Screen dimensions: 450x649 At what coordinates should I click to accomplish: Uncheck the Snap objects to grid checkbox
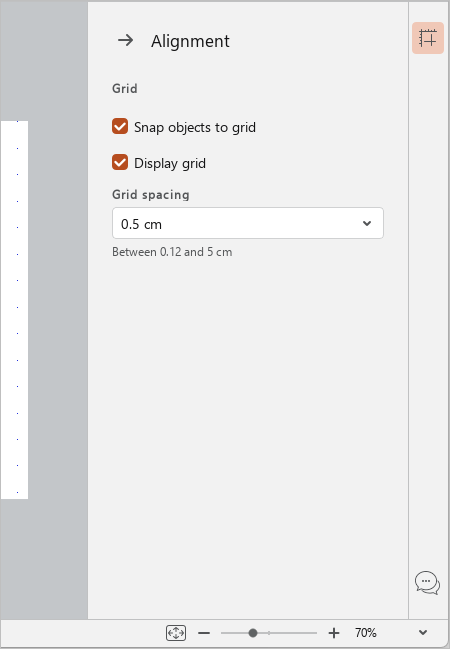pos(120,126)
